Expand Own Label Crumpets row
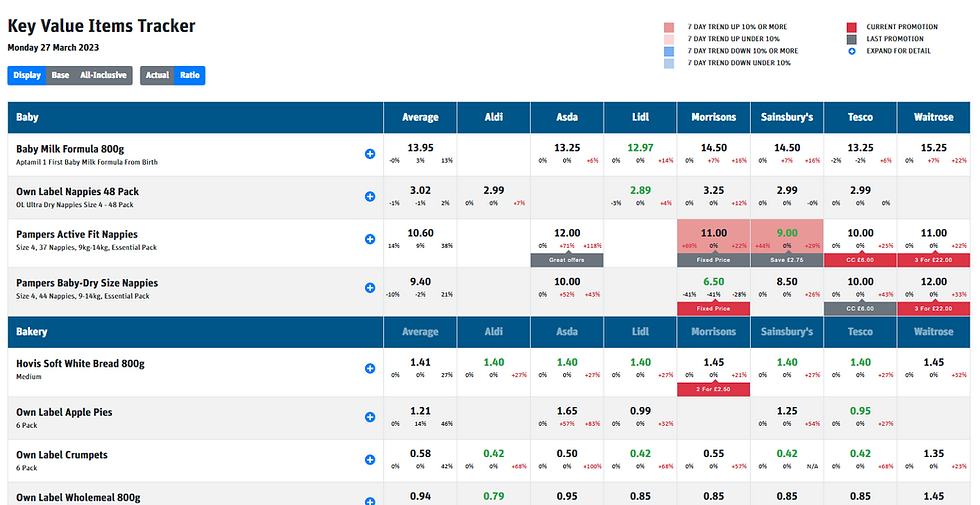Screen dimensions: 980x505 370,459
